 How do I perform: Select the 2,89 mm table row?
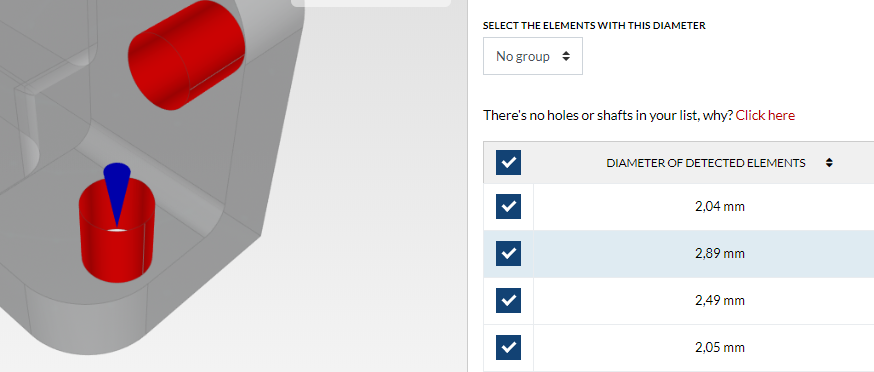[678, 254]
